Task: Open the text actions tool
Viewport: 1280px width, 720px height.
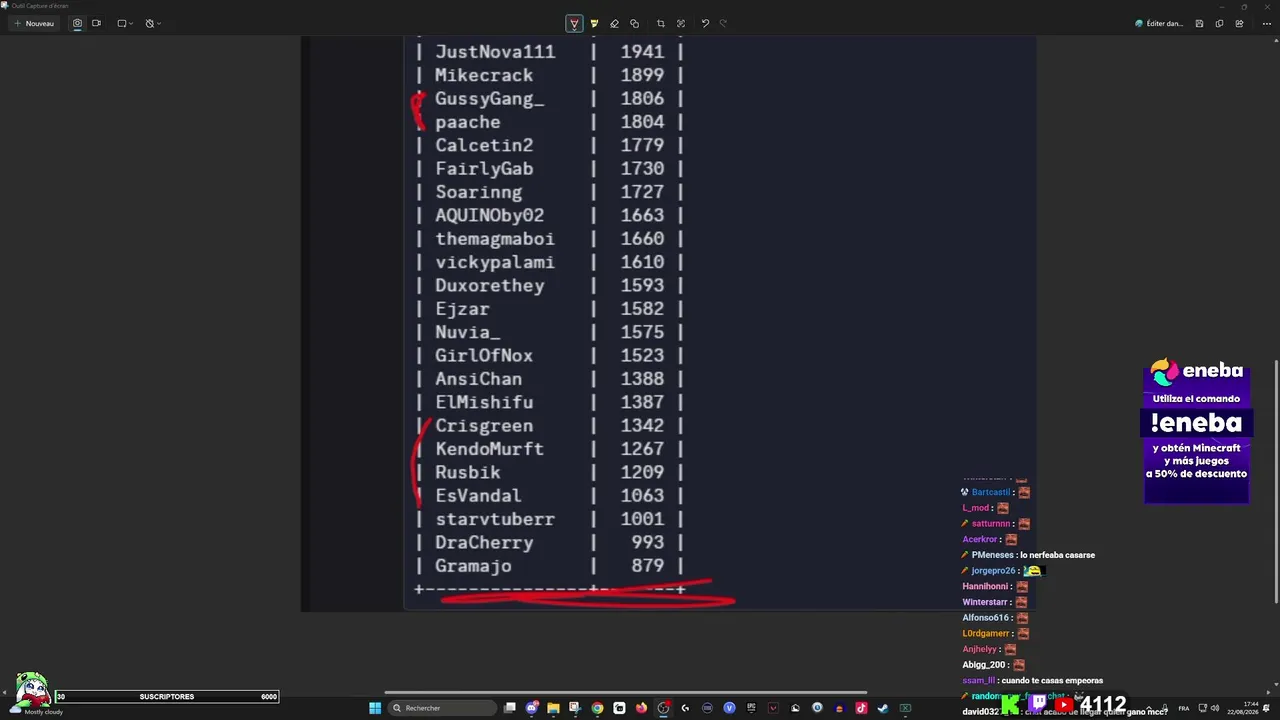Action: tap(681, 23)
